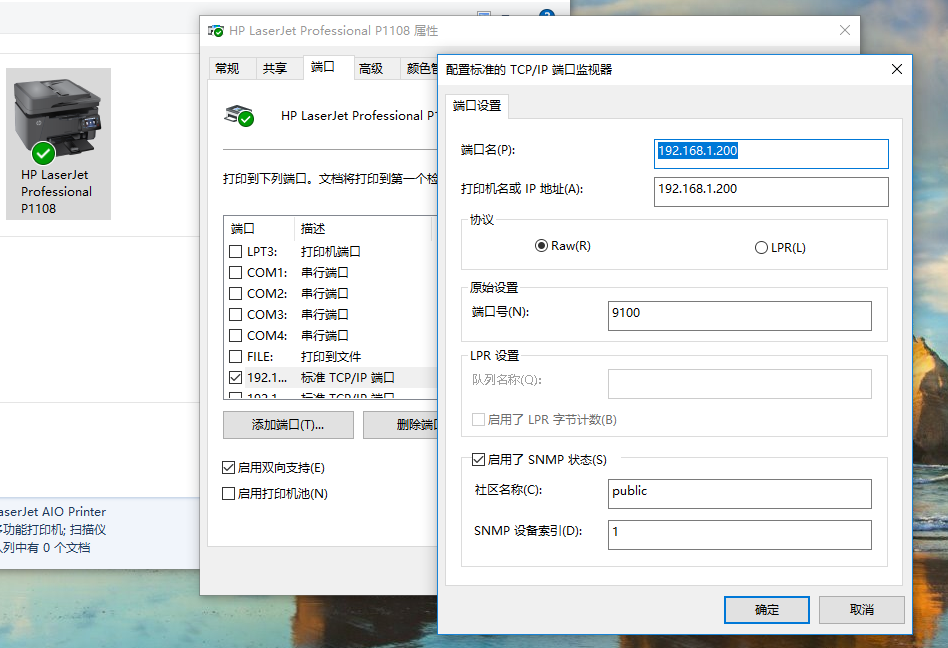The image size is (948, 648).
Task: Uncheck 启用双向支持 option
Action: [x=229, y=468]
